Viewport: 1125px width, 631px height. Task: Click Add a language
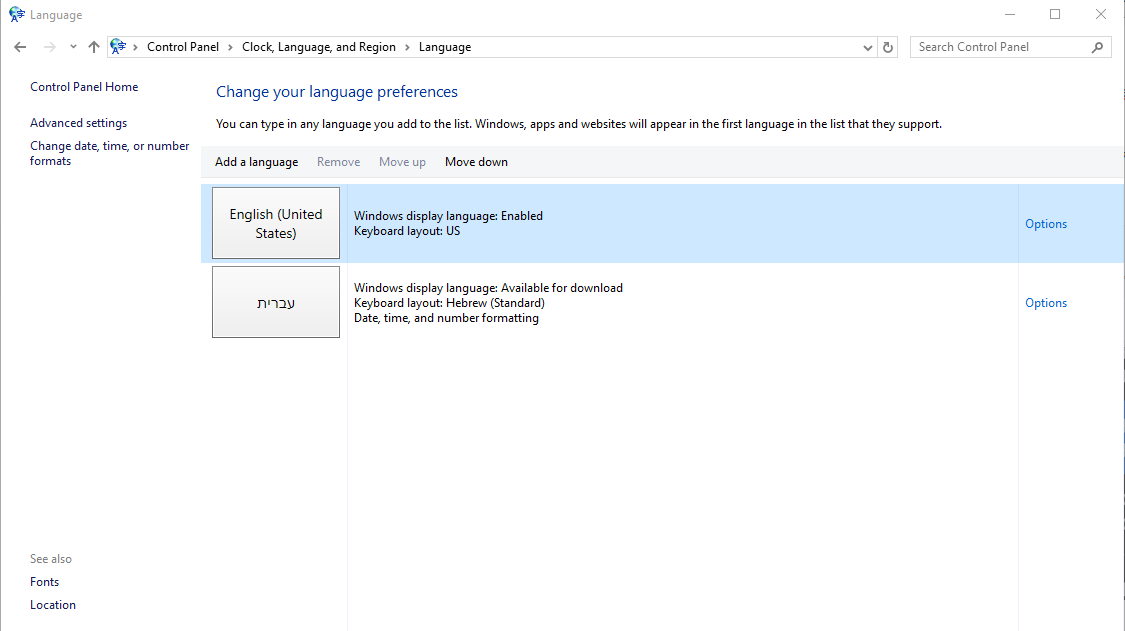[x=256, y=162]
